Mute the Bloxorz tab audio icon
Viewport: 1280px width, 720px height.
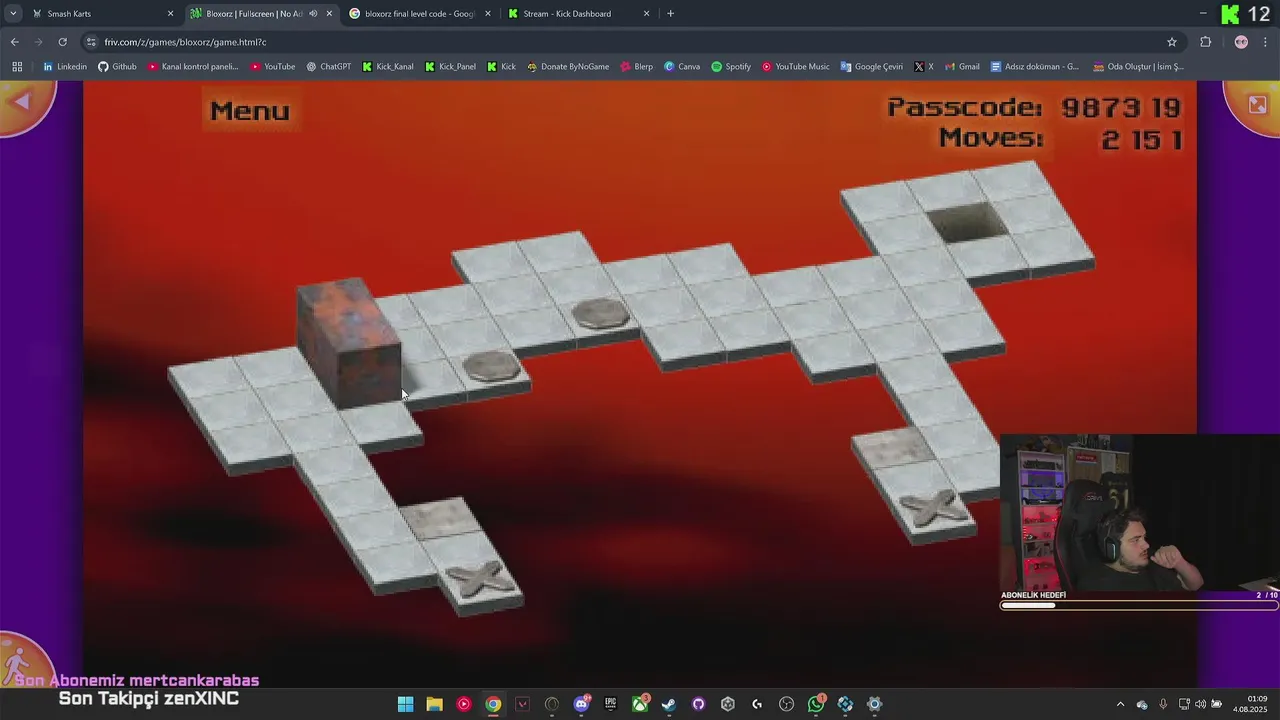[313, 14]
